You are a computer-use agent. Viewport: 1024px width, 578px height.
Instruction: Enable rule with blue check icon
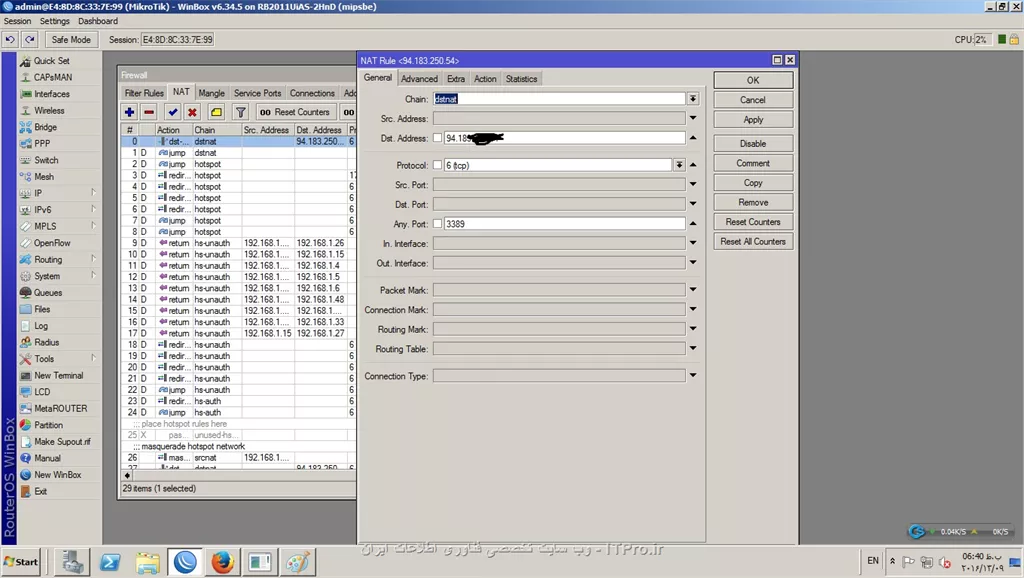(172, 112)
